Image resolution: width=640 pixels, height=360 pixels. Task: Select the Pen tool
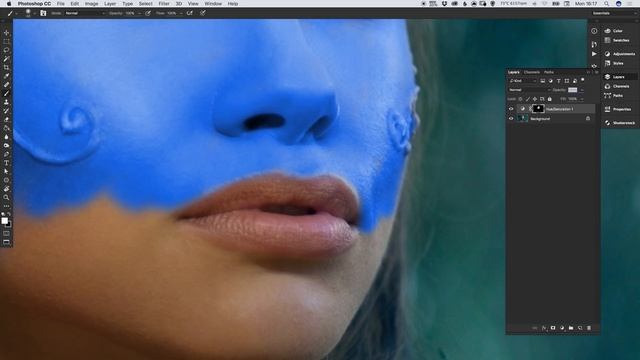click(x=6, y=154)
